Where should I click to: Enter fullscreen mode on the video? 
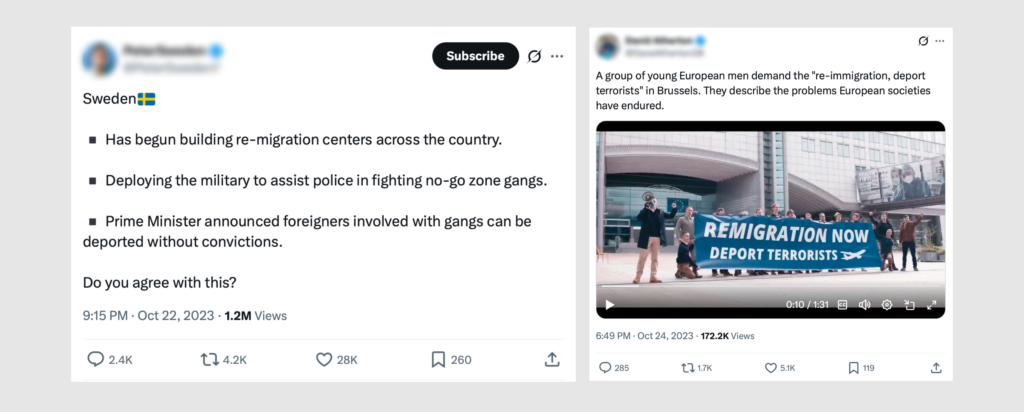pos(932,305)
